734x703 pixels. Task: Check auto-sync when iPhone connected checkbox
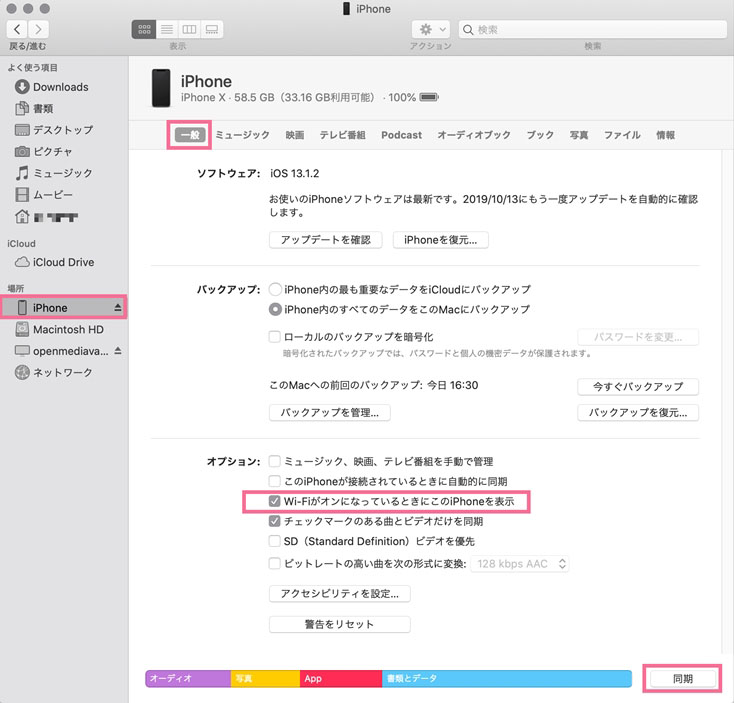275,481
